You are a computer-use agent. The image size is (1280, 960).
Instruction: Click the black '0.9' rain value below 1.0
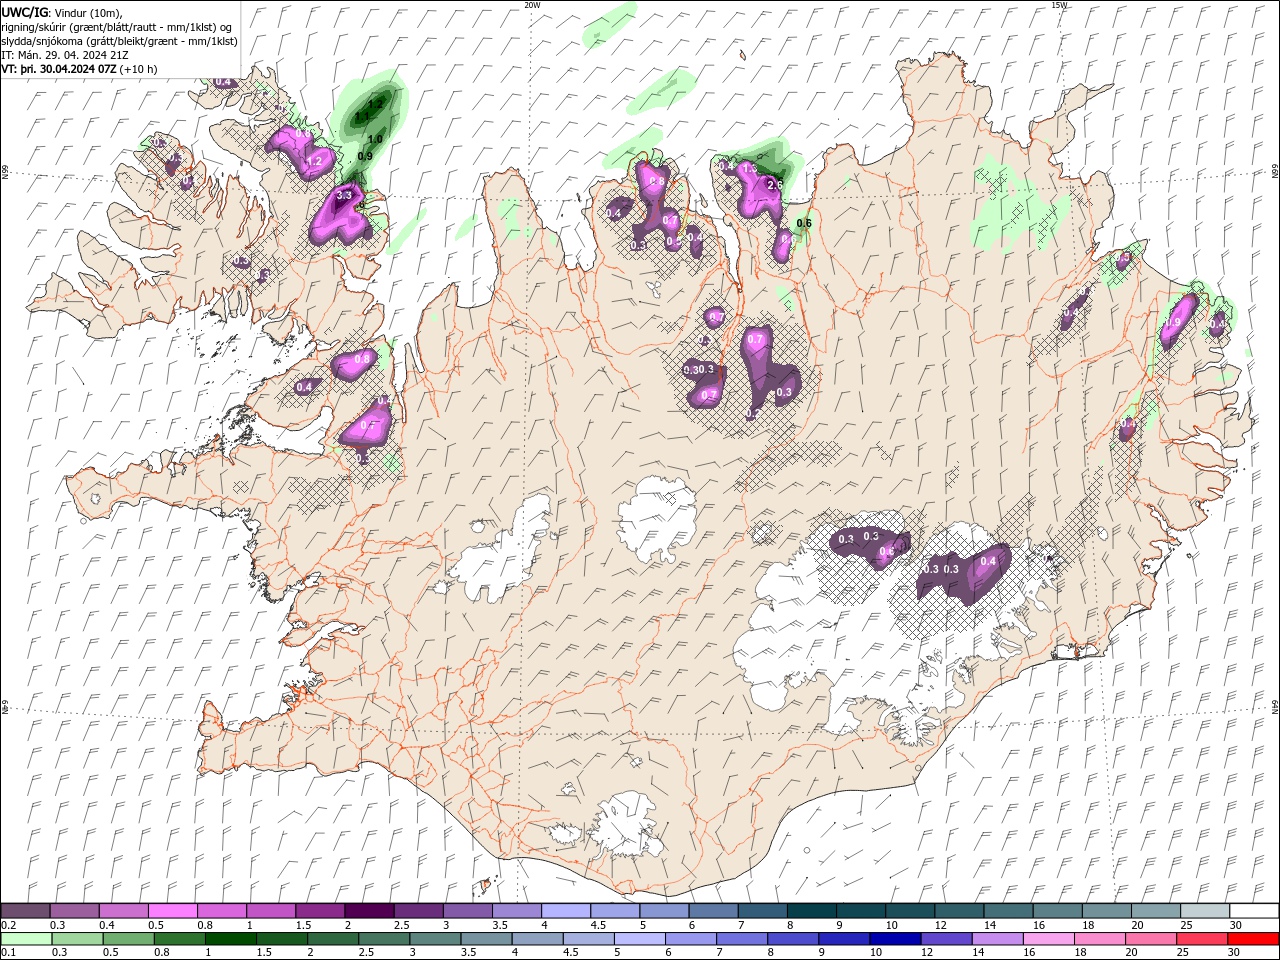[365, 156]
